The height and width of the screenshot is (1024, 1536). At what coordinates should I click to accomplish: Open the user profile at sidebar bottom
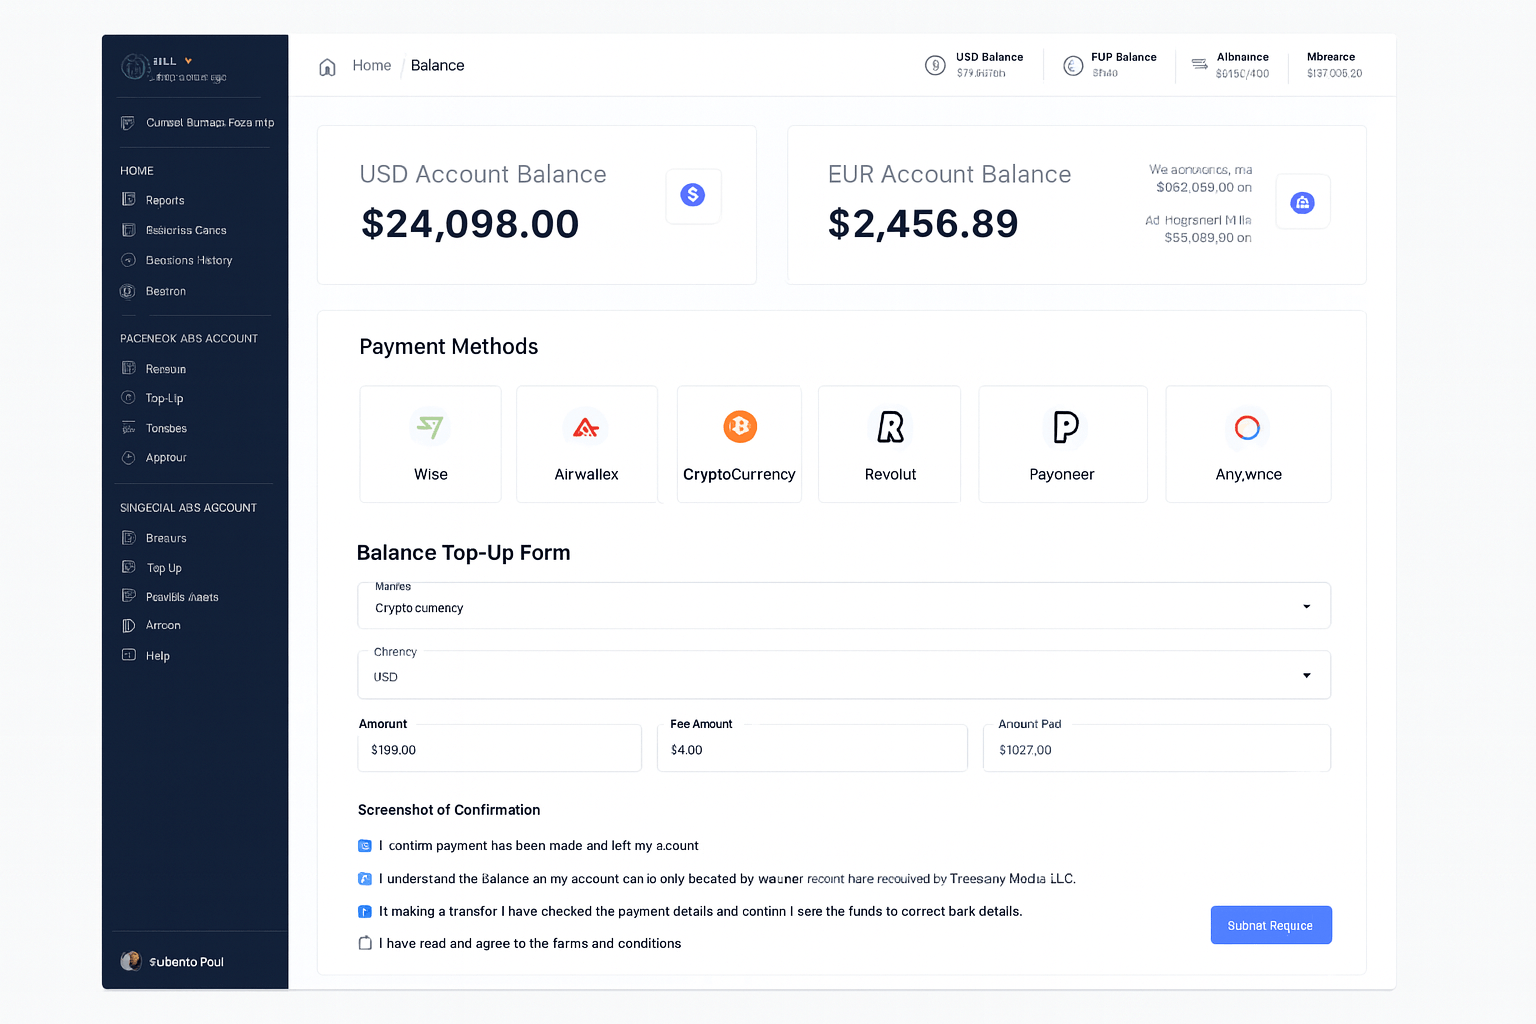[173, 962]
